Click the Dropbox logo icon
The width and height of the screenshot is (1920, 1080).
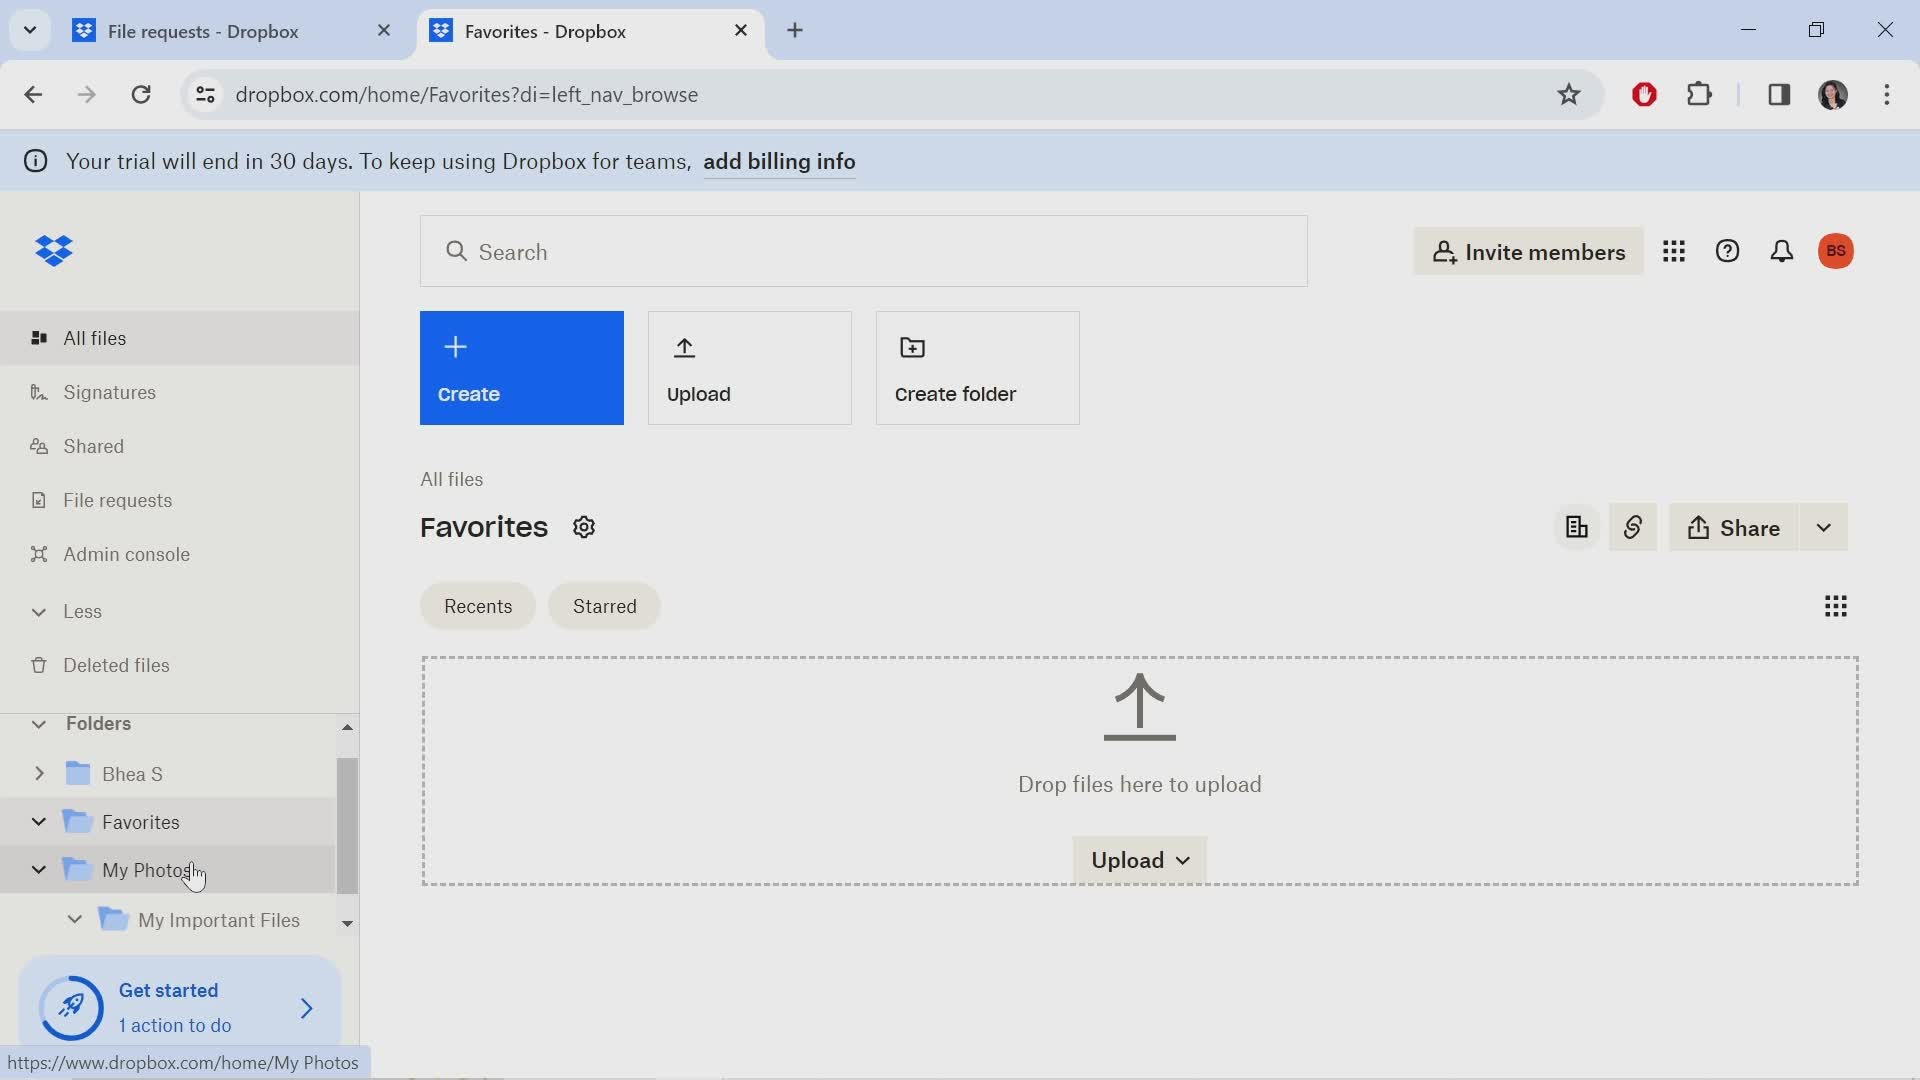55,251
